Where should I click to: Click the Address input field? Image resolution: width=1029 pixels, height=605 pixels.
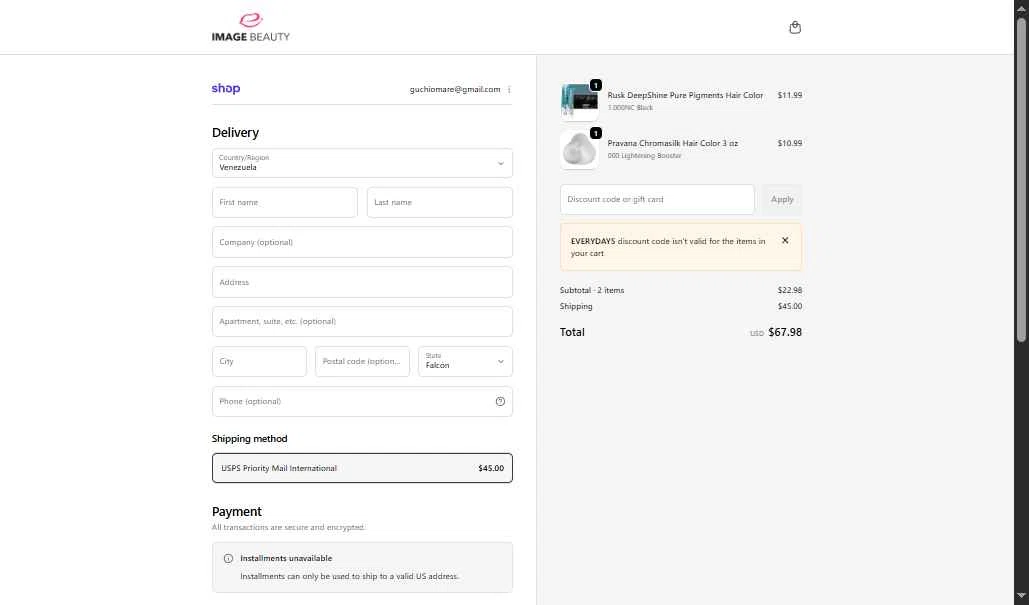(x=362, y=282)
